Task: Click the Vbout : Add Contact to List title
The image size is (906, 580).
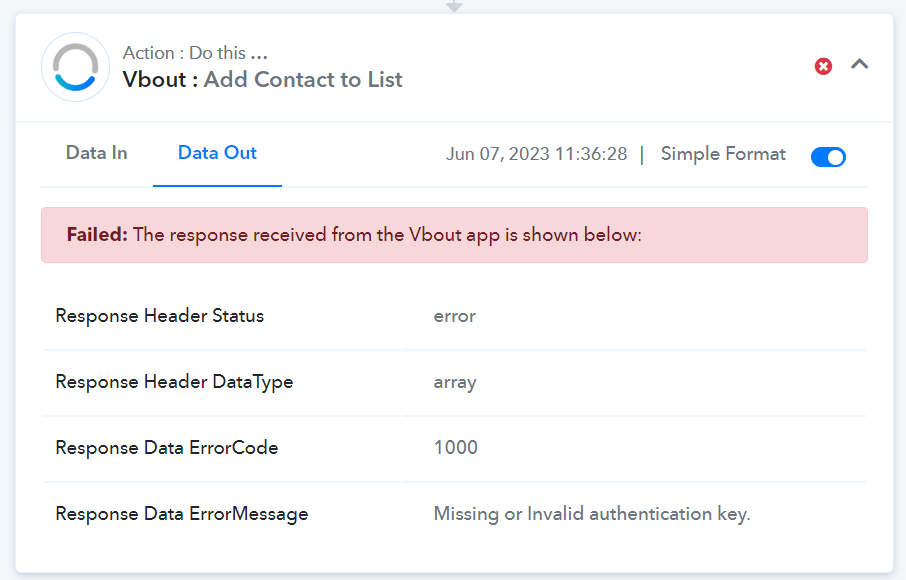Action: click(x=262, y=80)
